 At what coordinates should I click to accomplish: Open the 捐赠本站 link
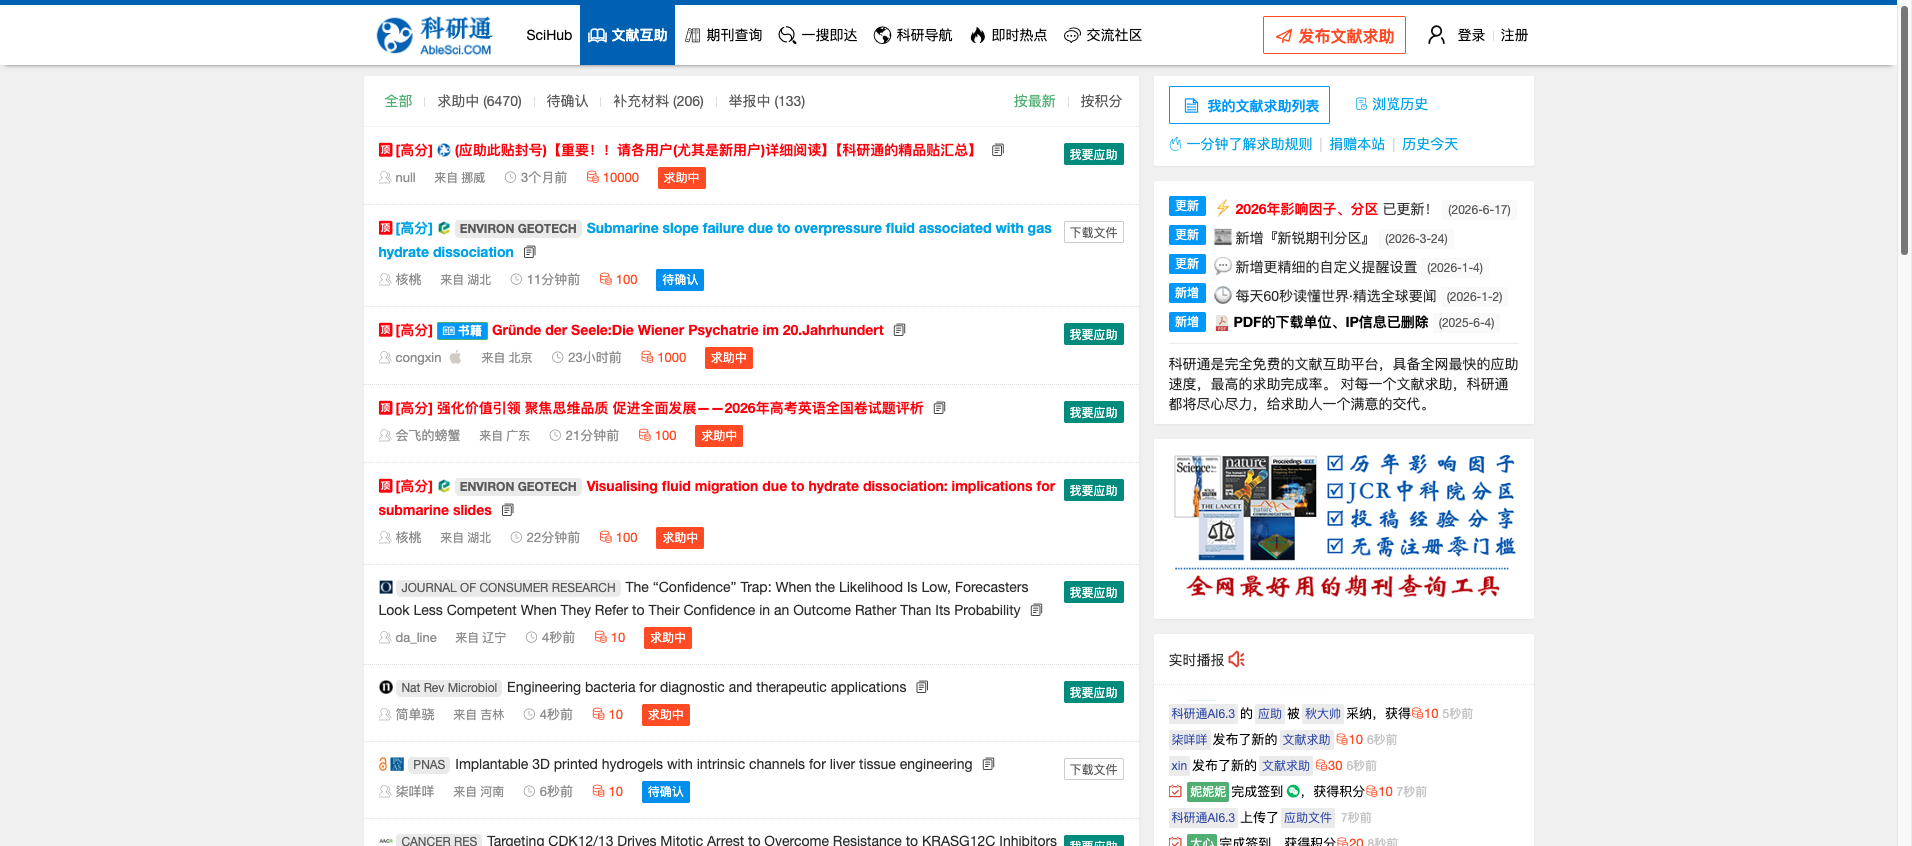[1356, 144]
